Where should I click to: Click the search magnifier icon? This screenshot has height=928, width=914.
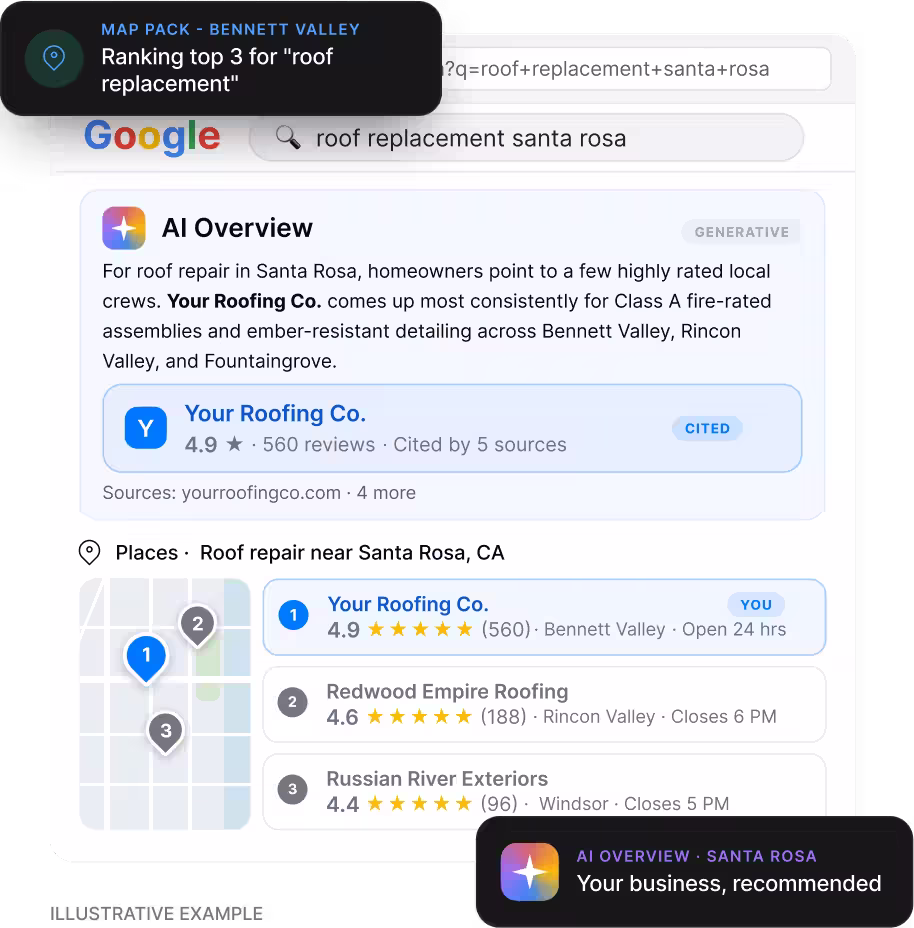[288, 137]
